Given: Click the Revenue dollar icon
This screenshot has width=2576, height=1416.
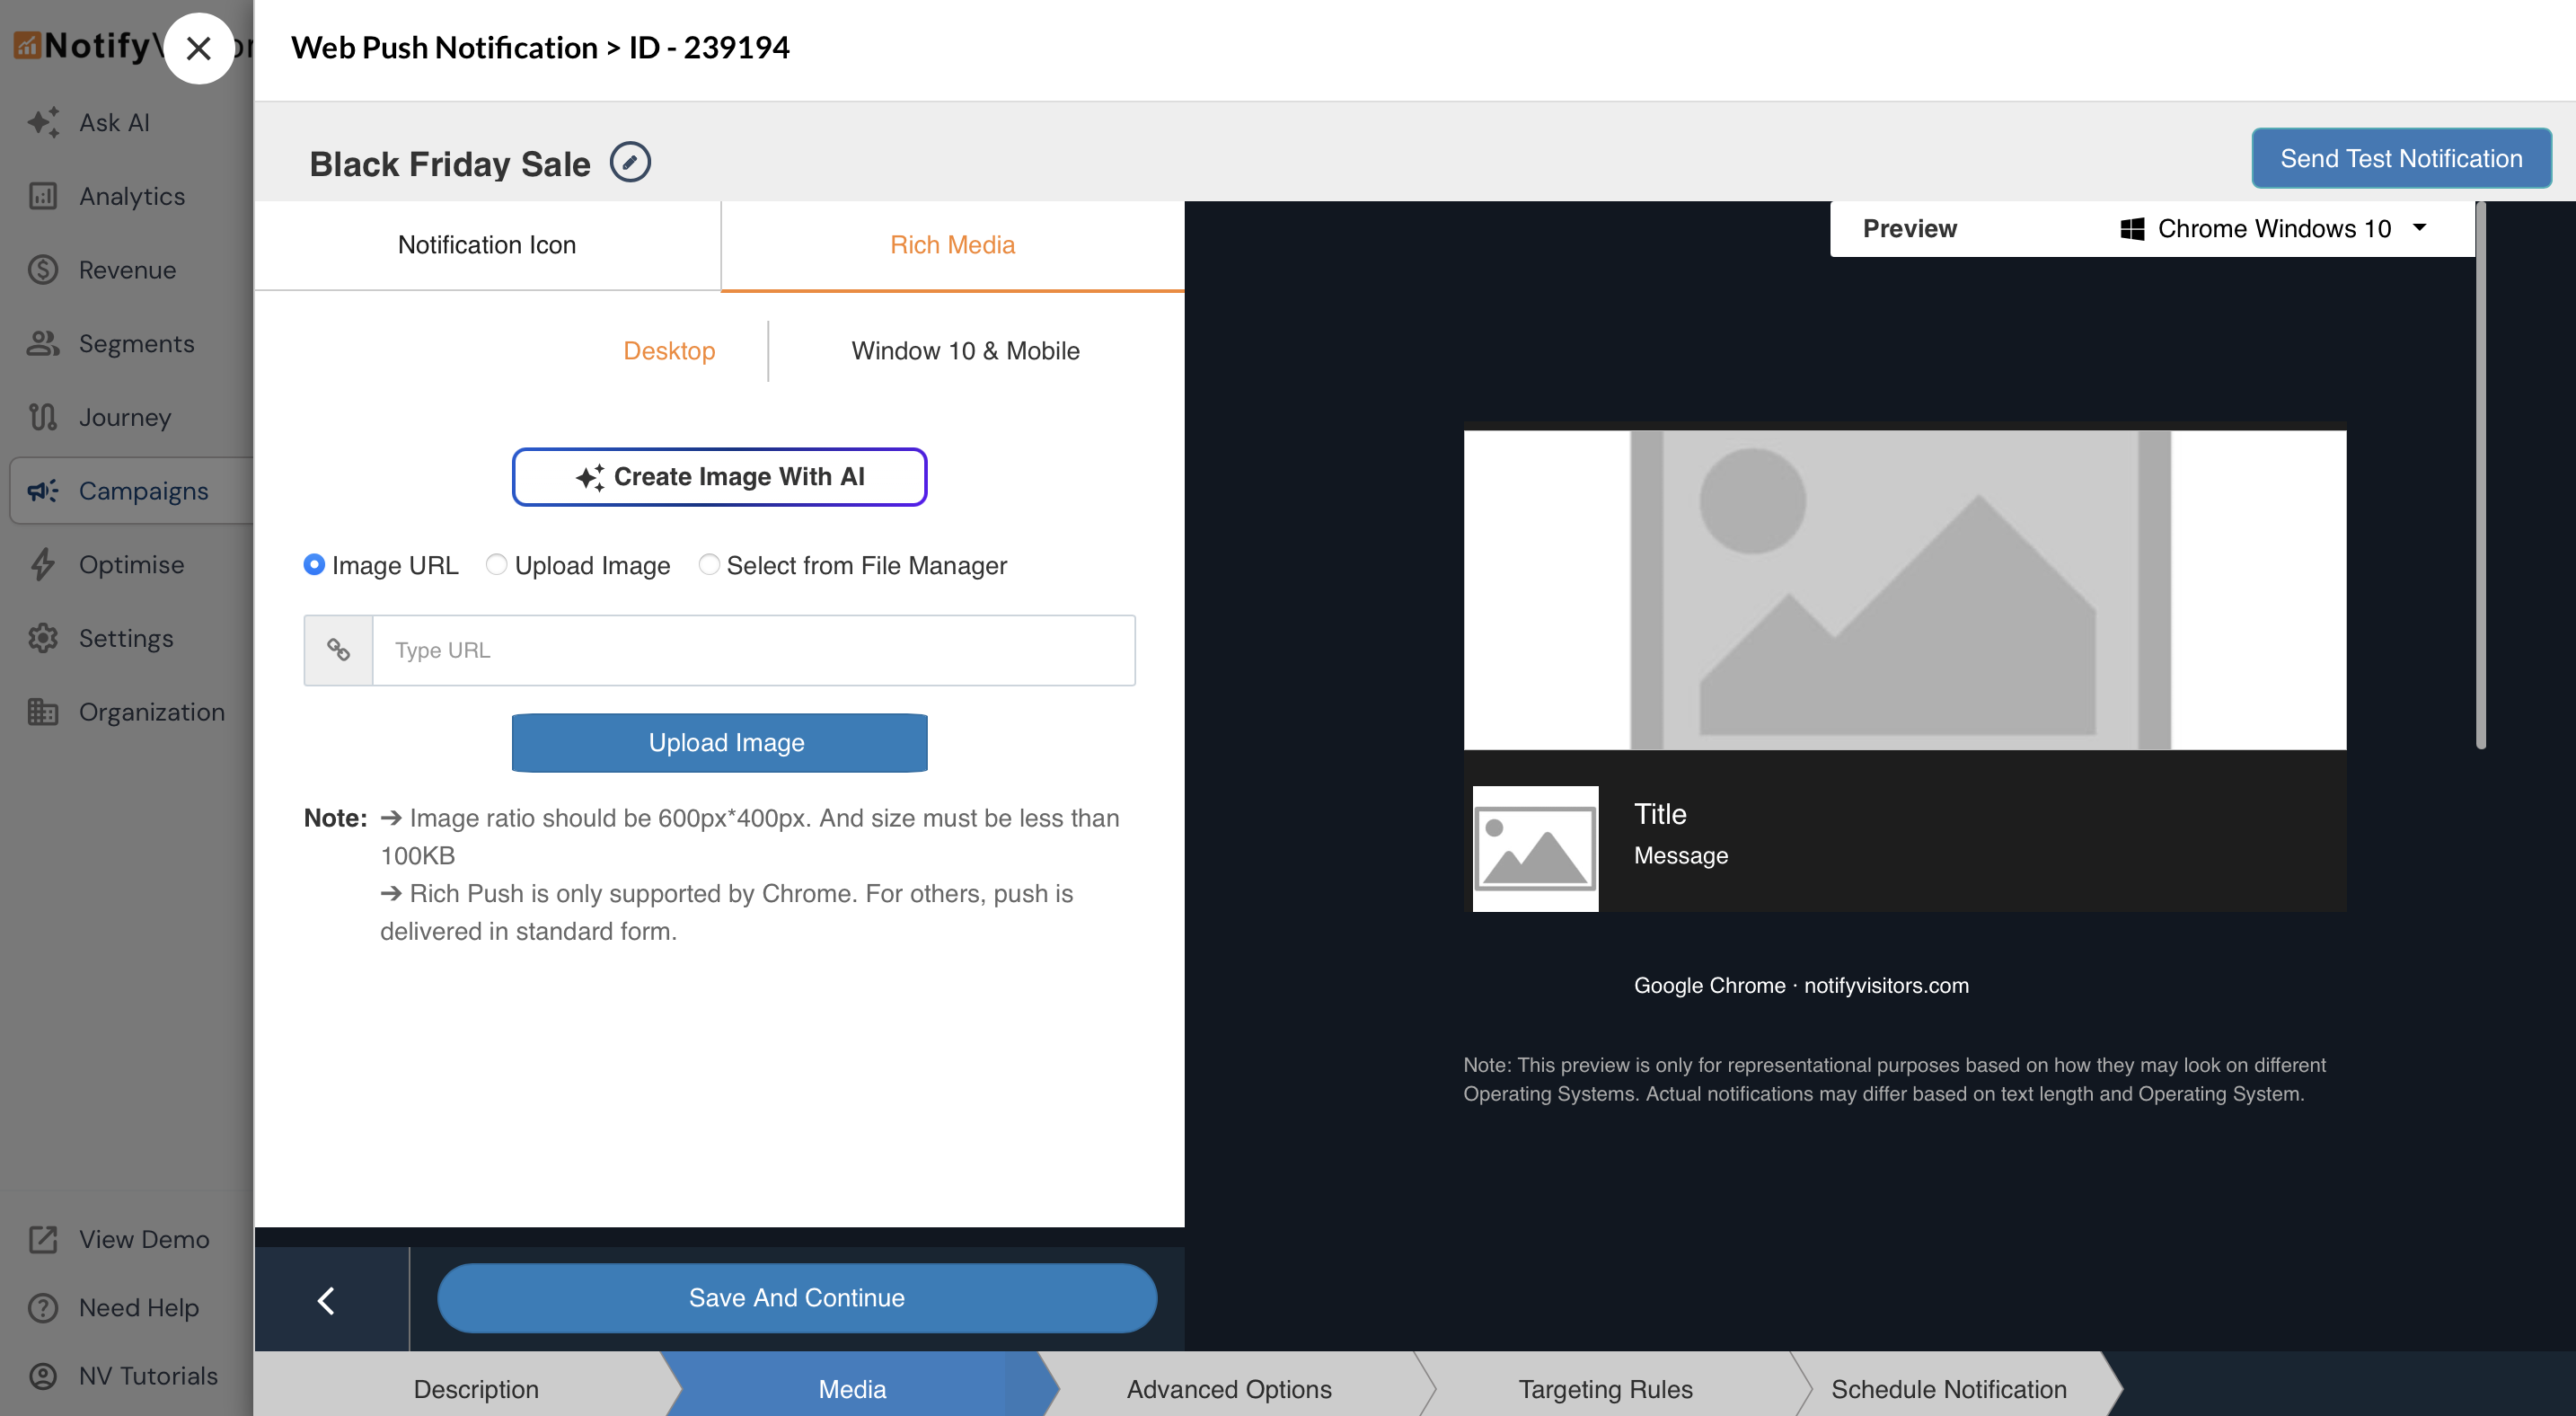Looking at the screenshot, I should (x=43, y=270).
